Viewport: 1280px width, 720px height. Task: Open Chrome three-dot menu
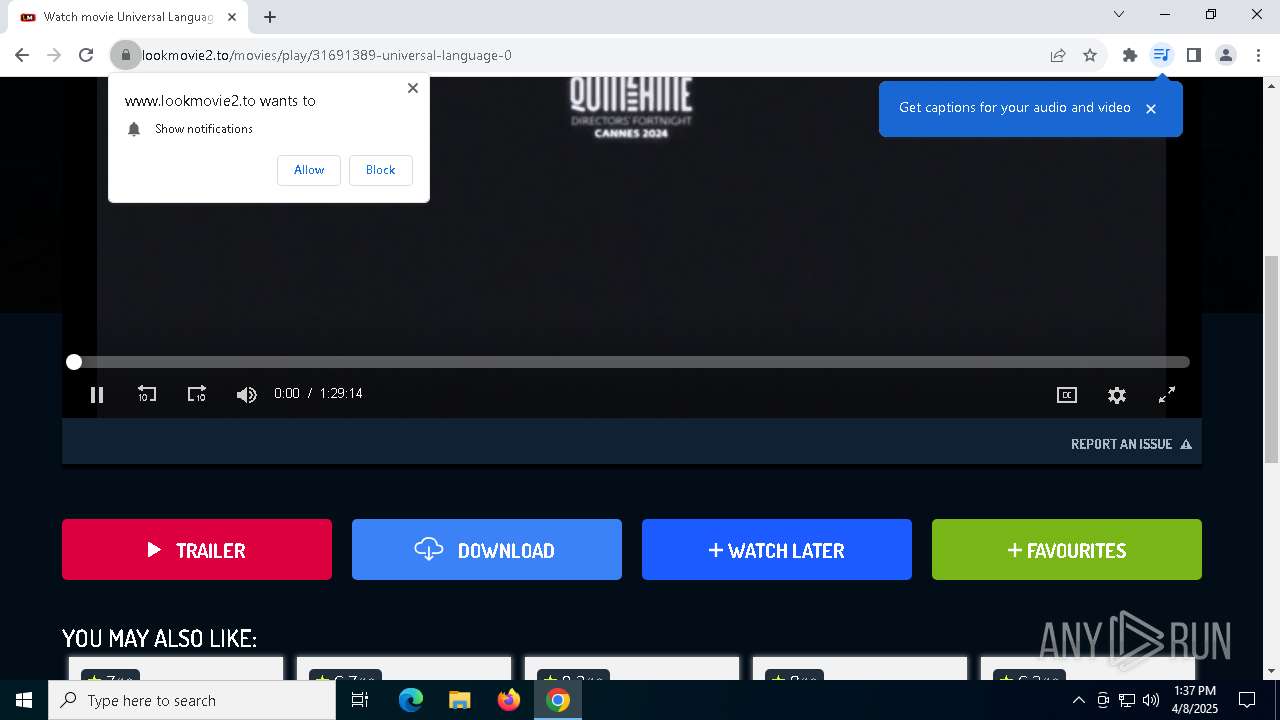point(1258,55)
